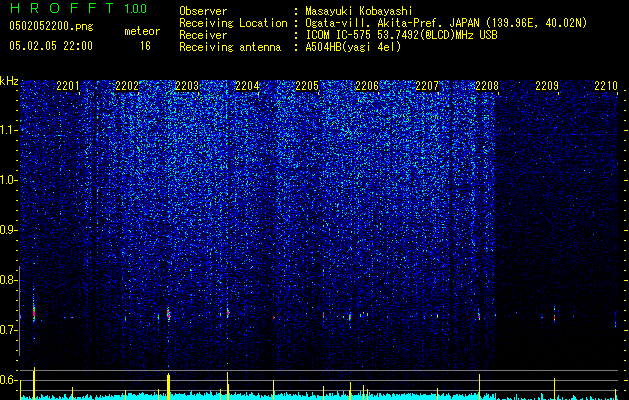Click the 0.8 frequency axis label
Screen dimensions: 629x400
(x=9, y=280)
